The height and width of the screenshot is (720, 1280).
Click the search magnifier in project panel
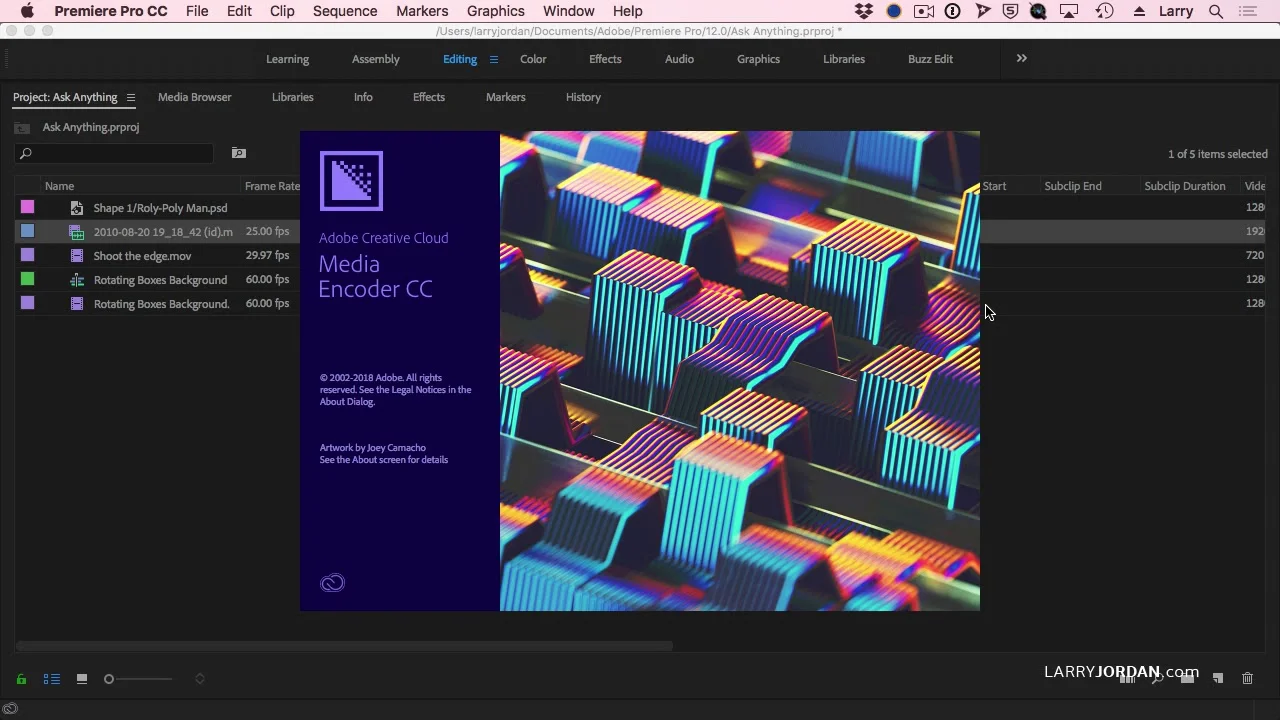(26, 153)
